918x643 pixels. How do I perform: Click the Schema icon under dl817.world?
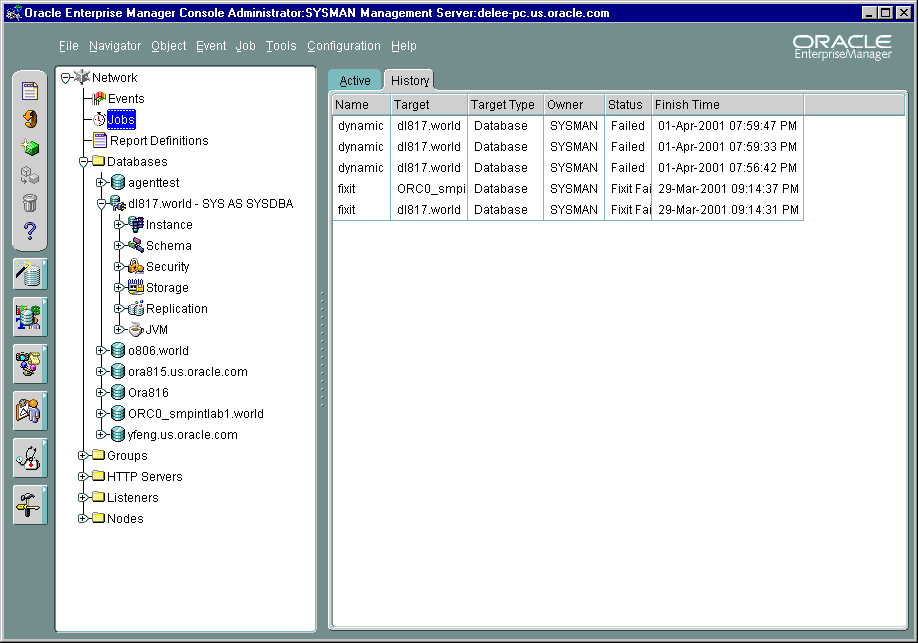136,245
